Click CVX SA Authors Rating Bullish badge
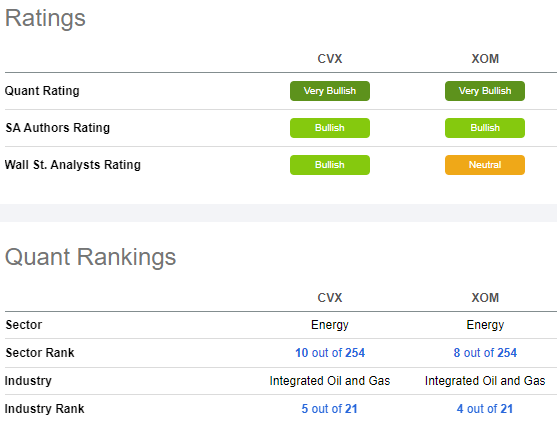The image size is (557, 439). point(330,128)
